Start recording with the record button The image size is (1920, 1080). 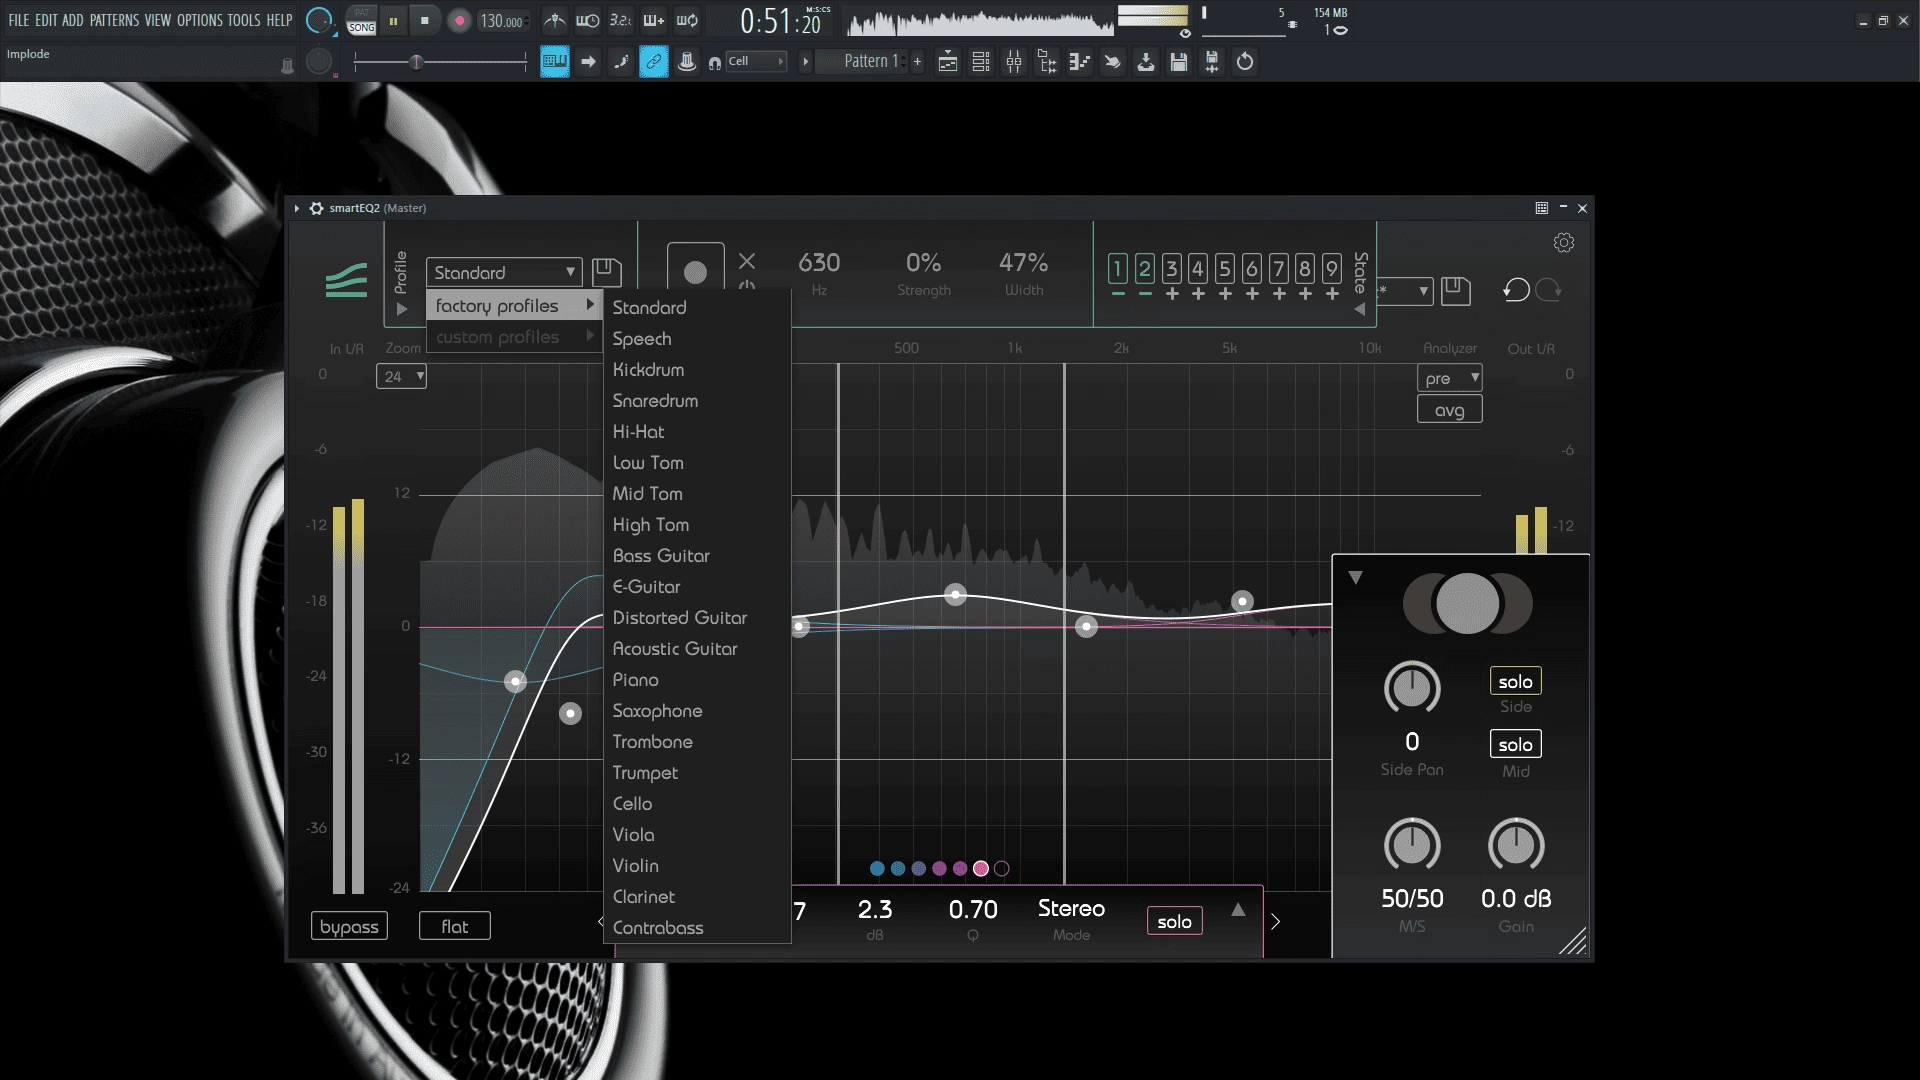[459, 20]
